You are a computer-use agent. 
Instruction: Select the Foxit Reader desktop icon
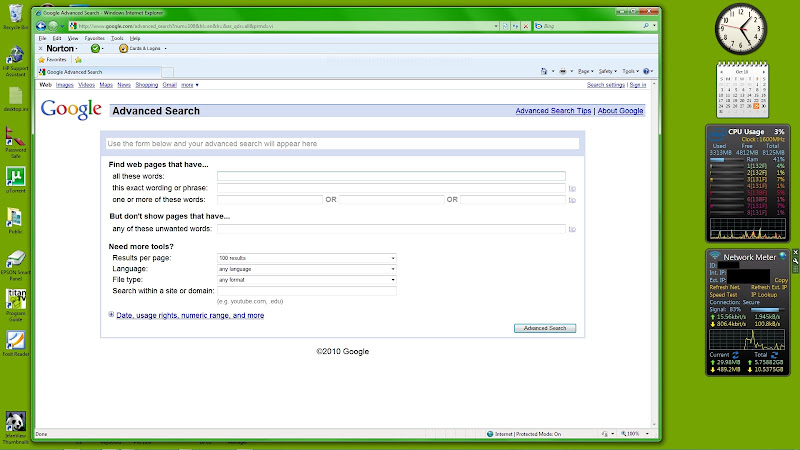(x=15, y=343)
